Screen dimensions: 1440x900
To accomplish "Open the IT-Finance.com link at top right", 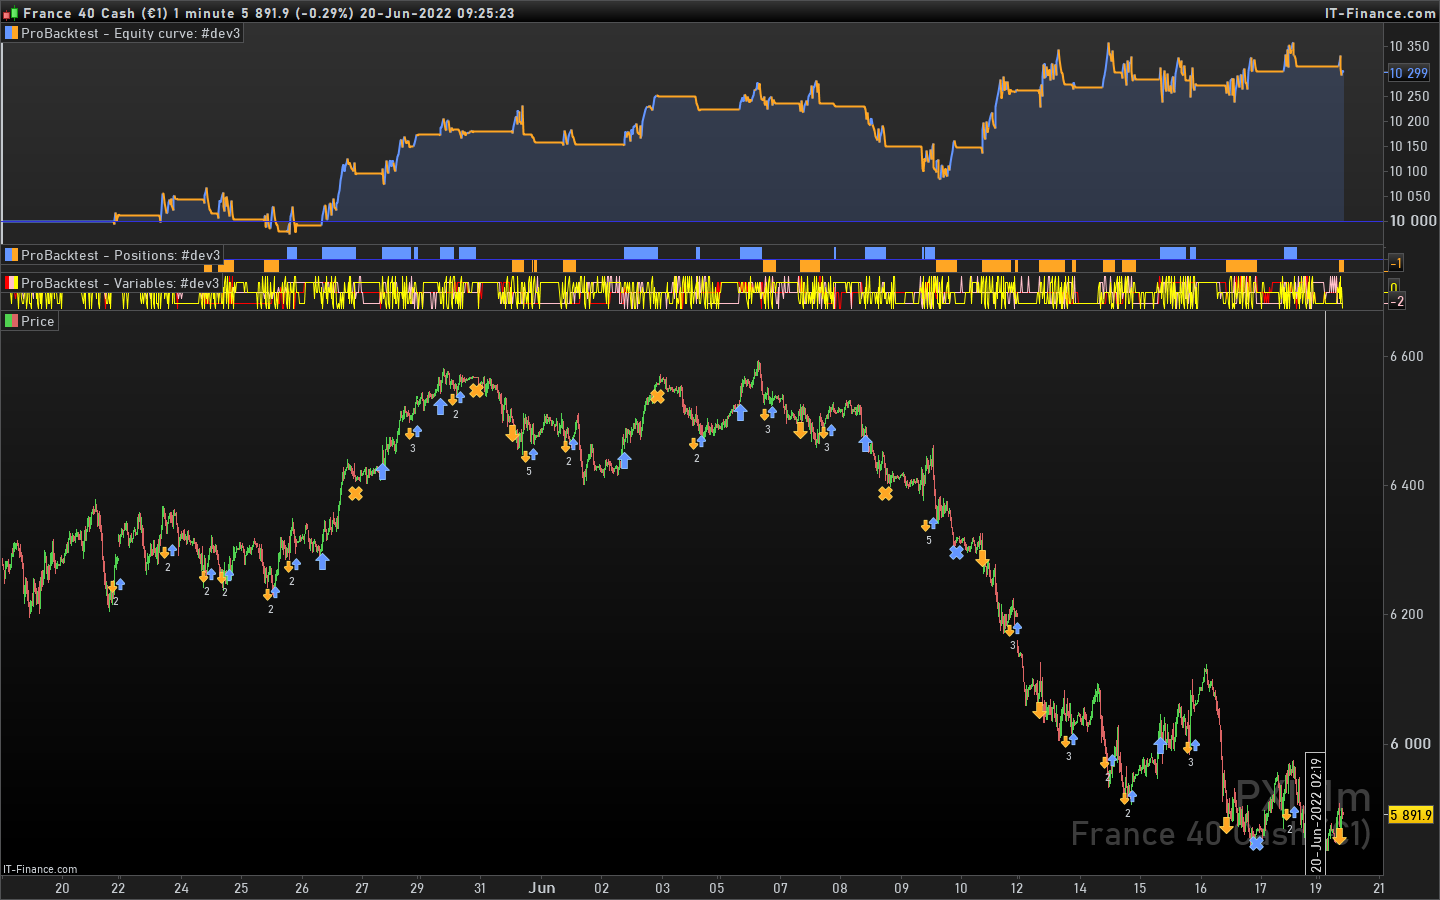I will coord(1380,13).
